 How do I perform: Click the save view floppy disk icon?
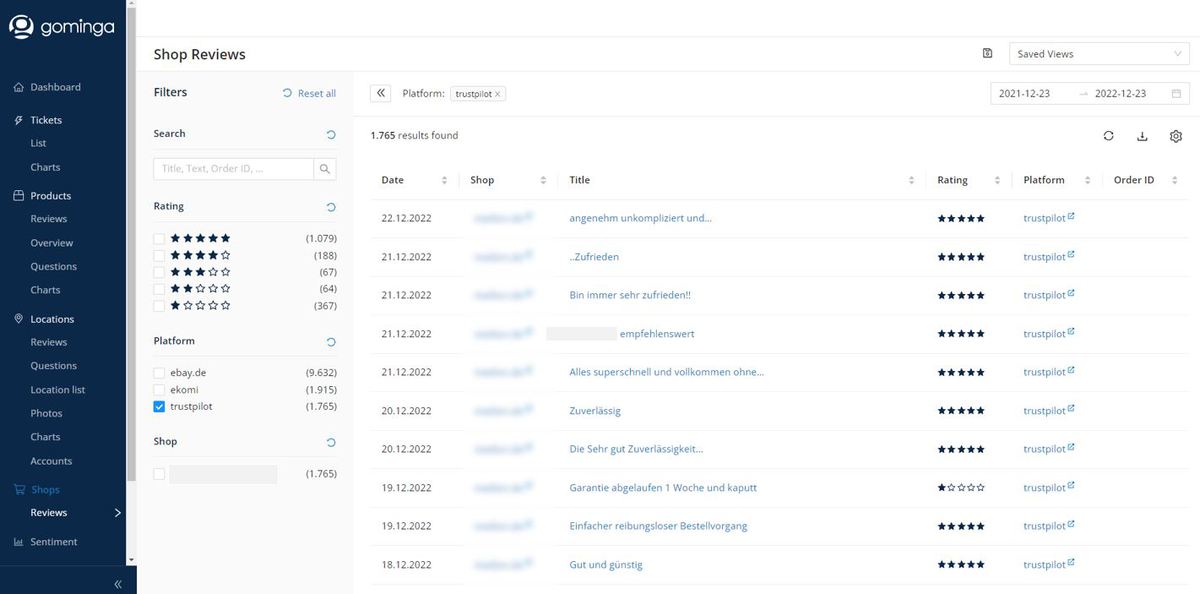(988, 54)
